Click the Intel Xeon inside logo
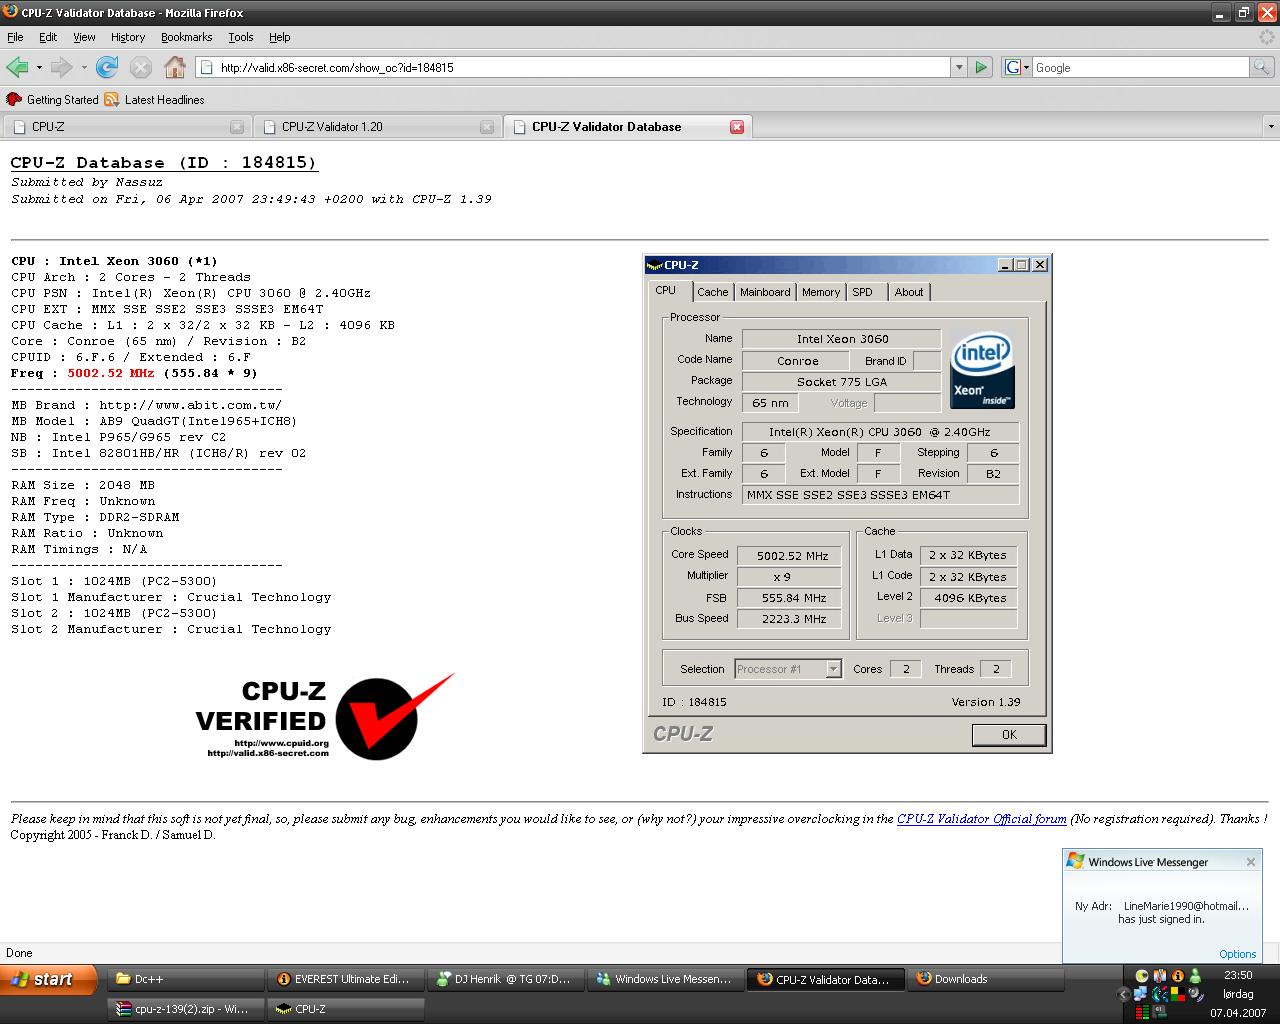This screenshot has width=1280, height=1024. (982, 369)
